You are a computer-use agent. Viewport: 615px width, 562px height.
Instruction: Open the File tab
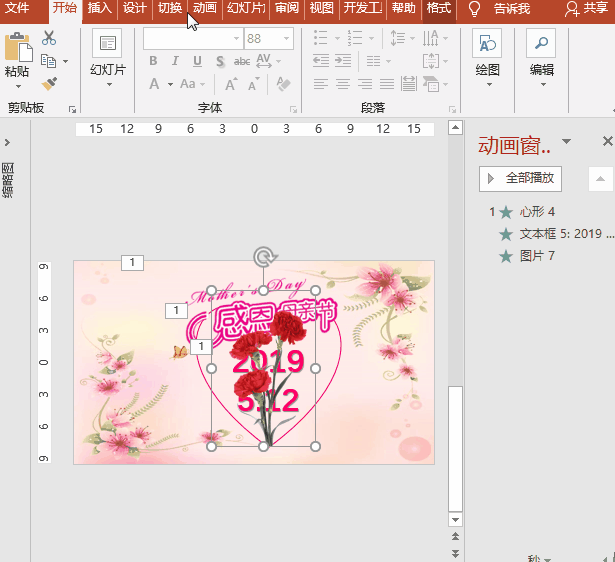click(16, 8)
